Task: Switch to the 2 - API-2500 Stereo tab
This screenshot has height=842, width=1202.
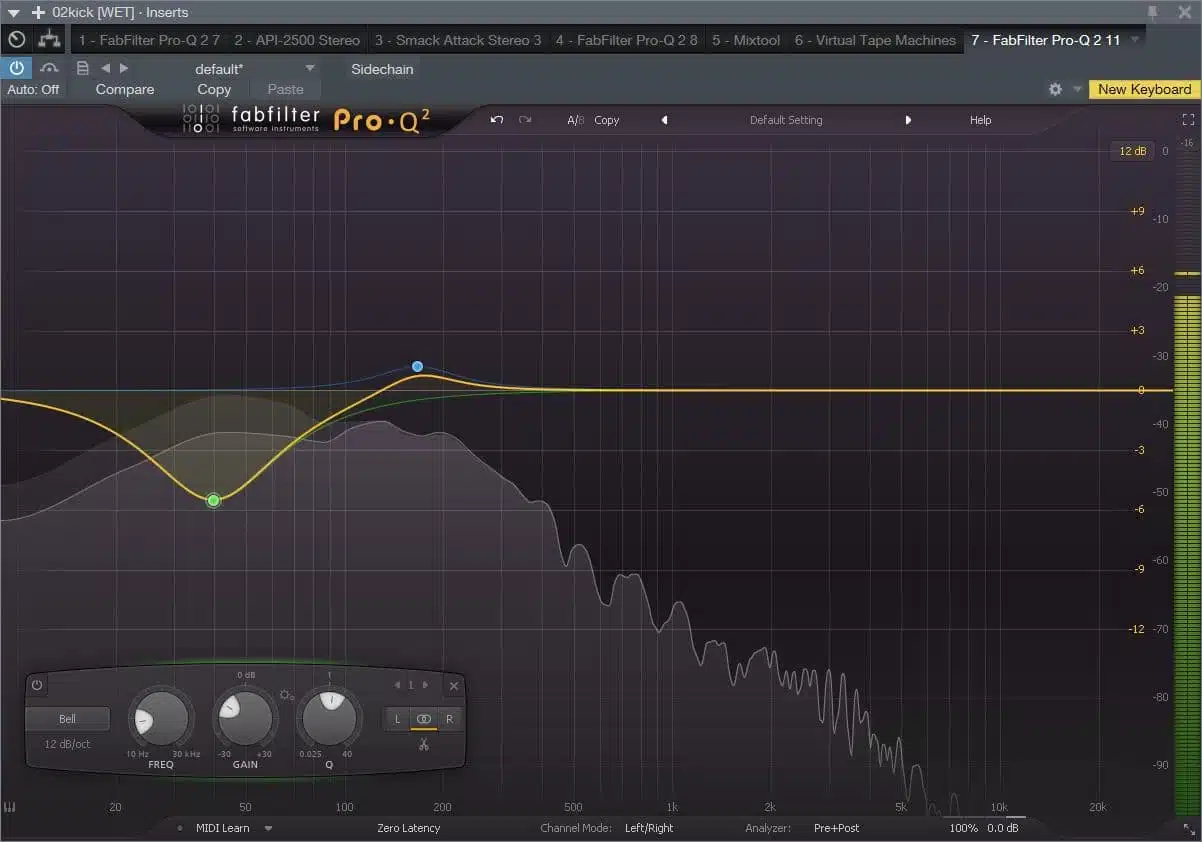Action: click(x=297, y=40)
